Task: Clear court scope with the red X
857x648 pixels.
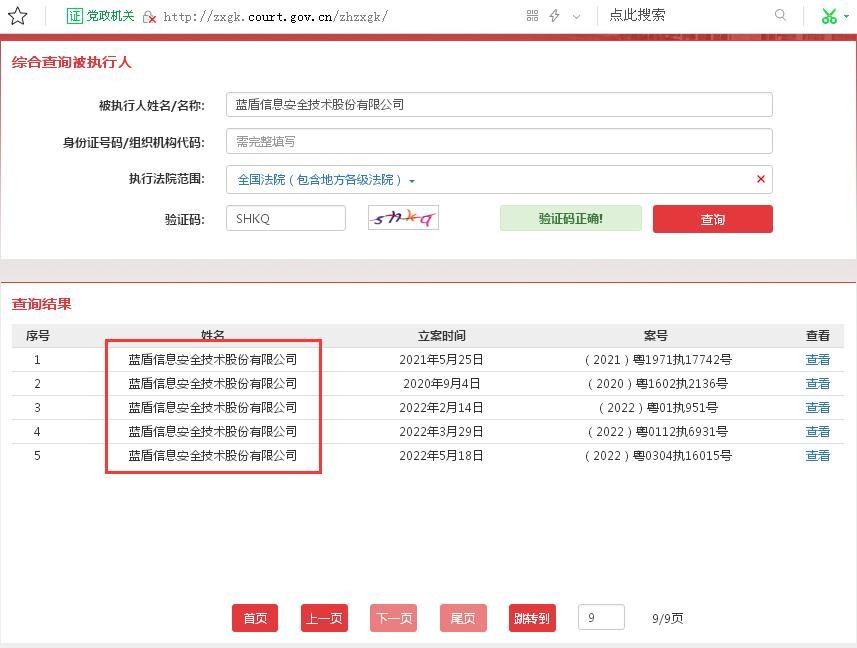Action: [760, 179]
